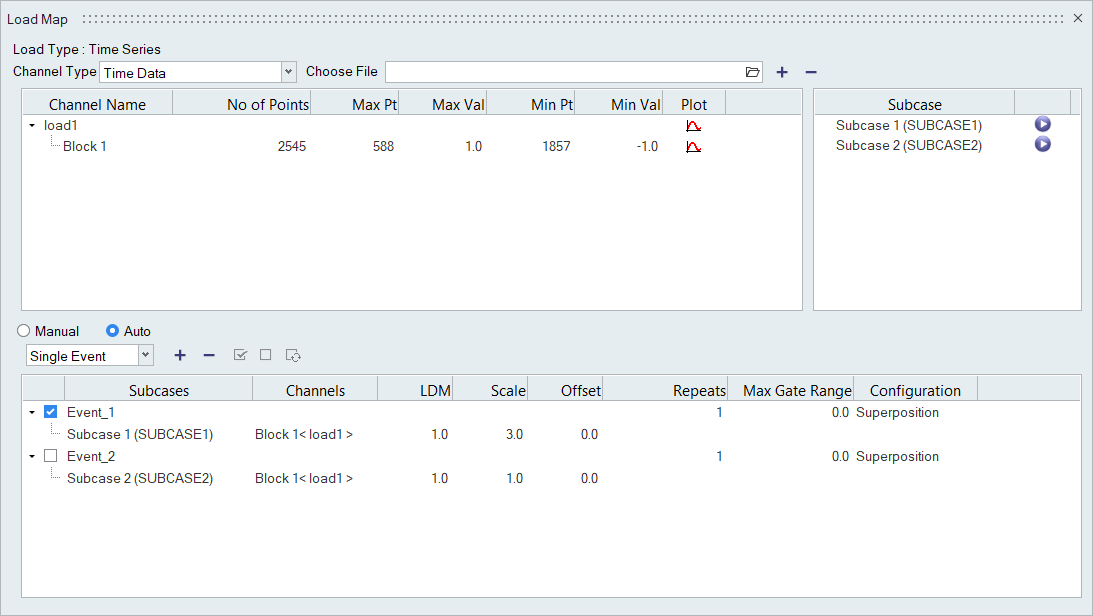Click the Channel Name column header

97,104
